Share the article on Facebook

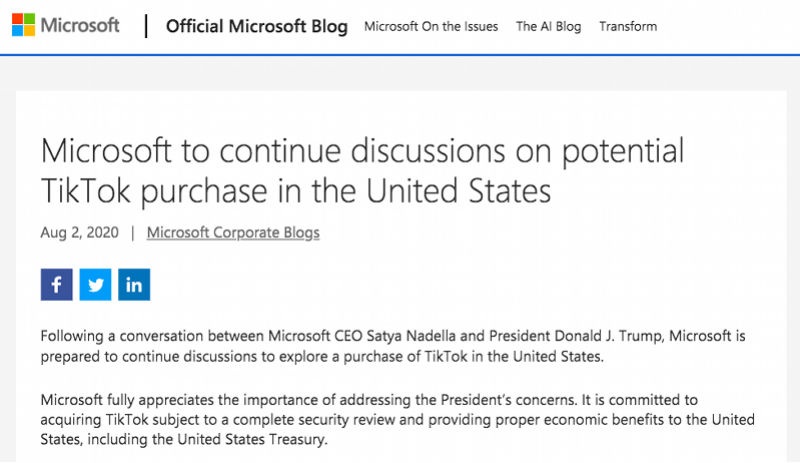[57, 284]
